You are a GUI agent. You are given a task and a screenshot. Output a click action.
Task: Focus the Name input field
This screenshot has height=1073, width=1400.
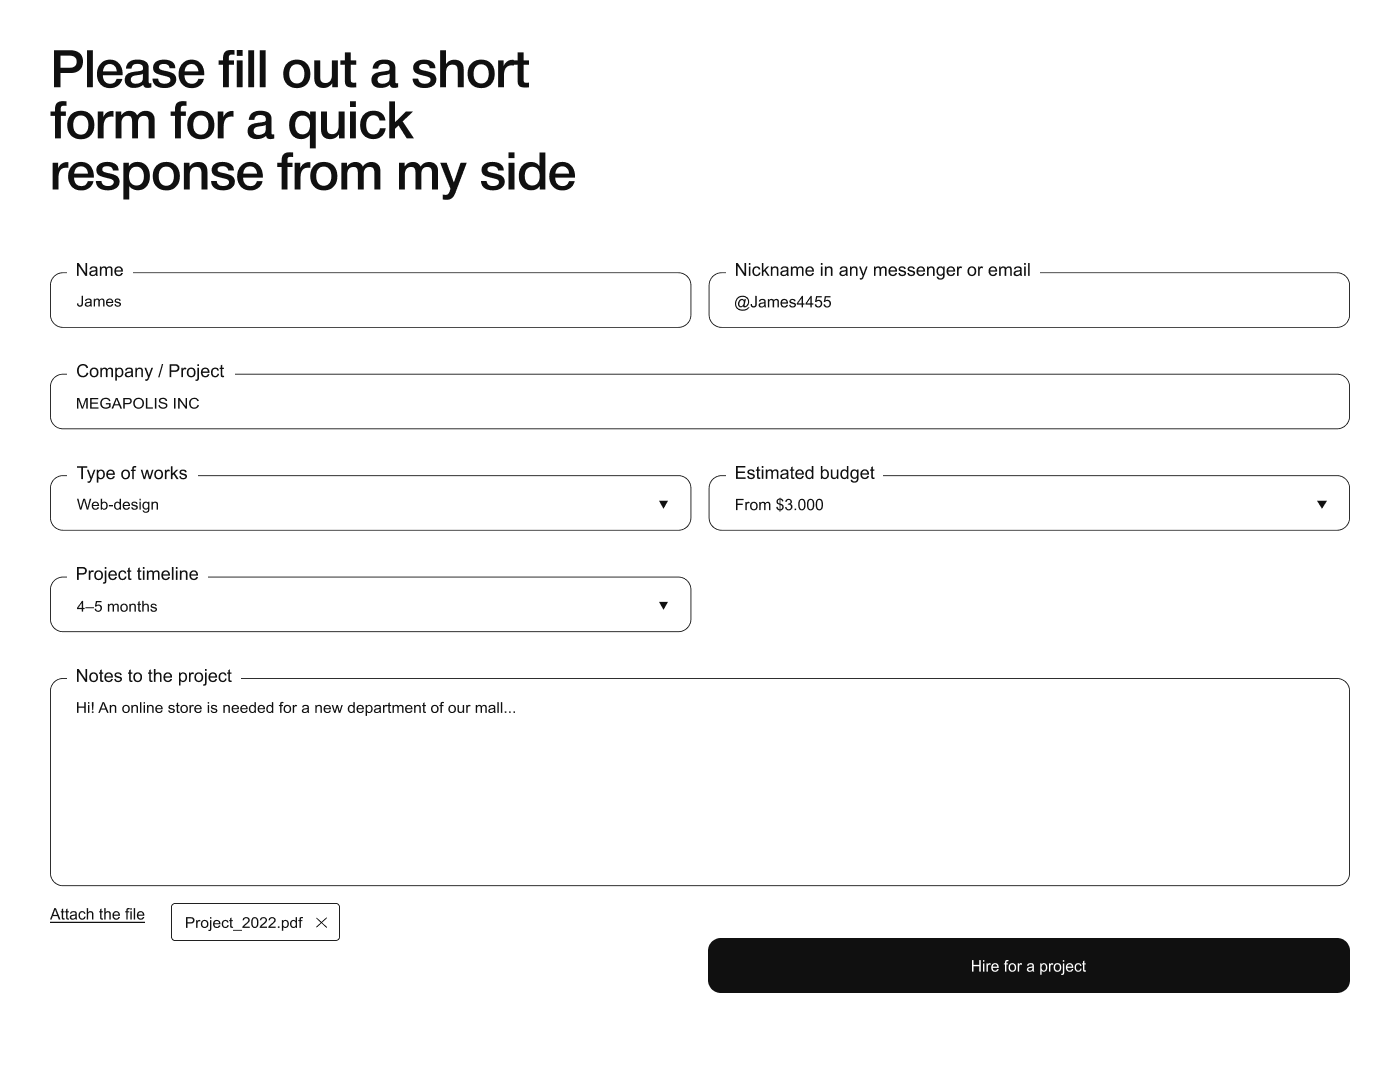click(x=370, y=302)
